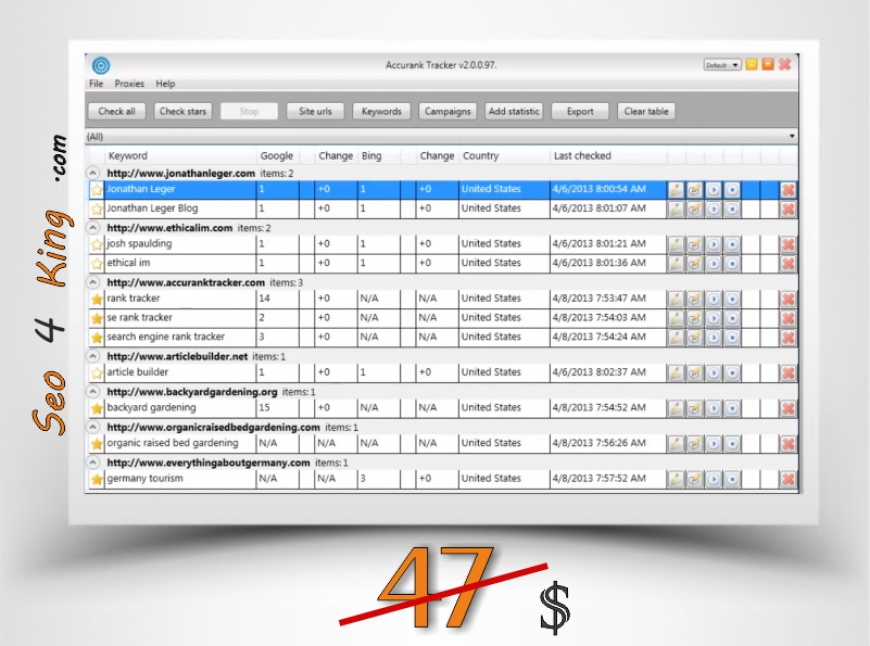Collapse the ethicalim.com group
870x646 pixels.
[x=93, y=228]
